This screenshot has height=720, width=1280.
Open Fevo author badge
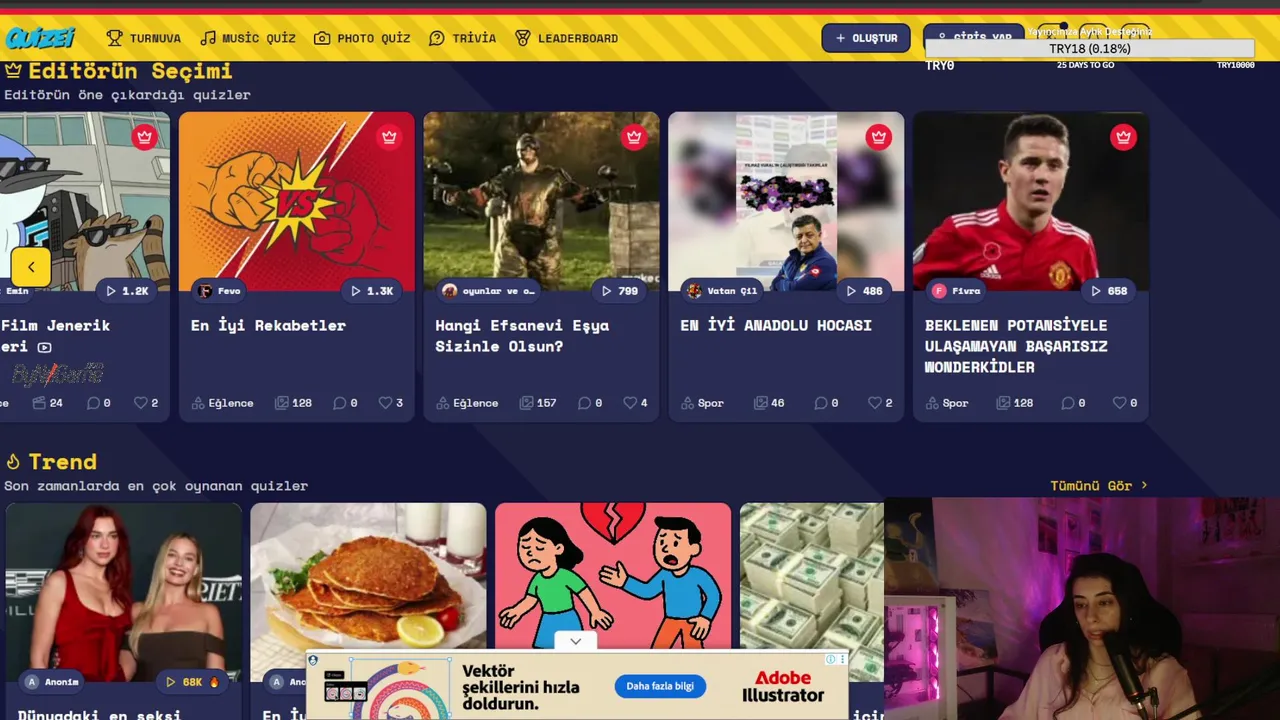(219, 291)
